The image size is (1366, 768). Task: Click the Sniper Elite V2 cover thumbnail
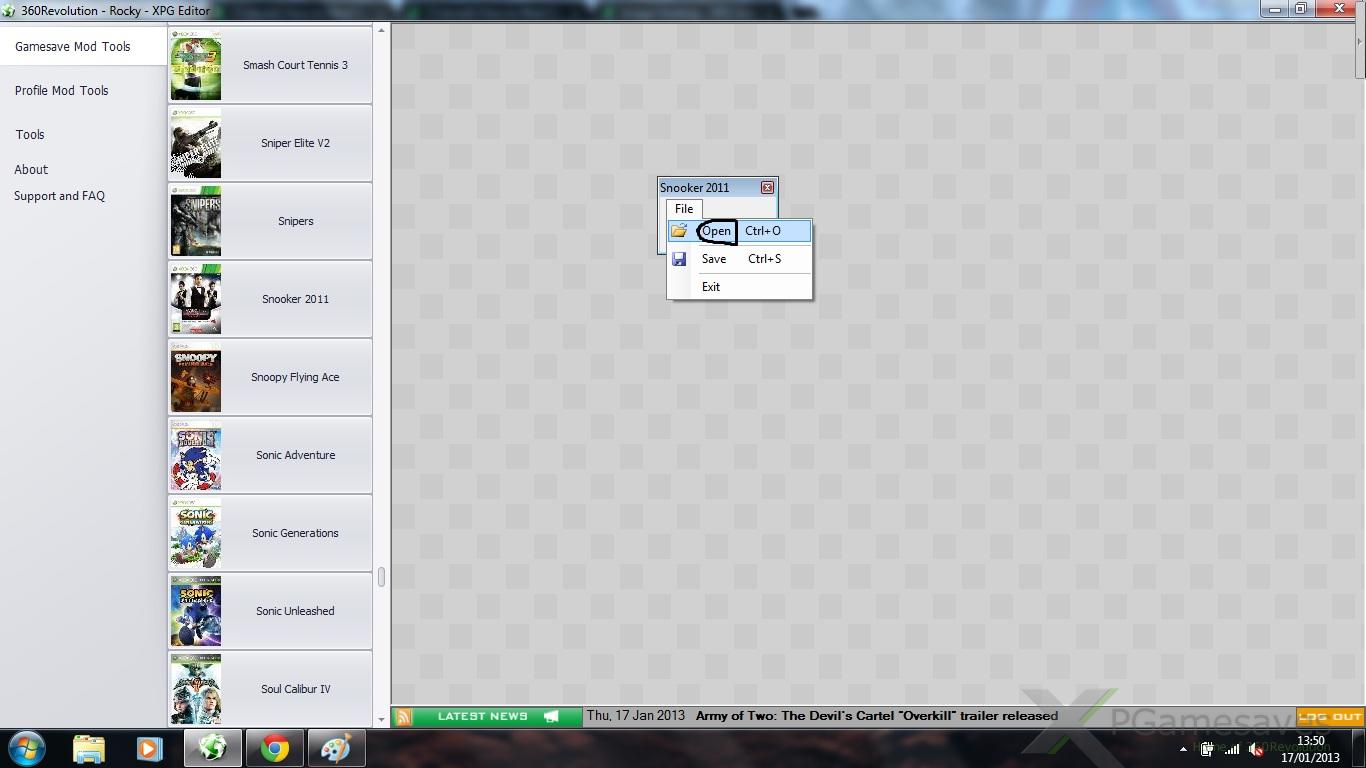click(196, 144)
